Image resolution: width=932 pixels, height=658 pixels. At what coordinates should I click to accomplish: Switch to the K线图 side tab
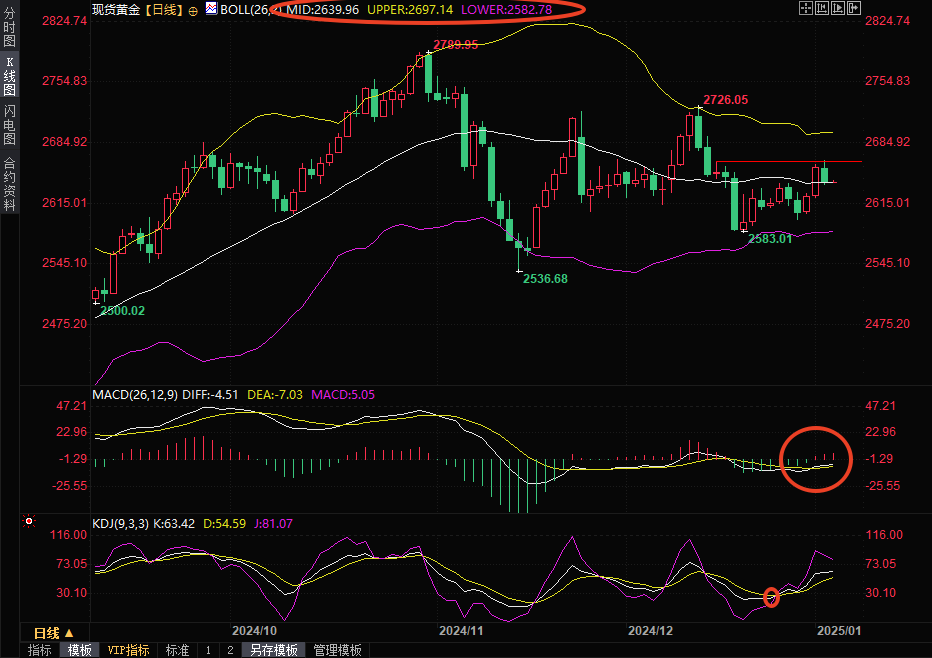9,76
